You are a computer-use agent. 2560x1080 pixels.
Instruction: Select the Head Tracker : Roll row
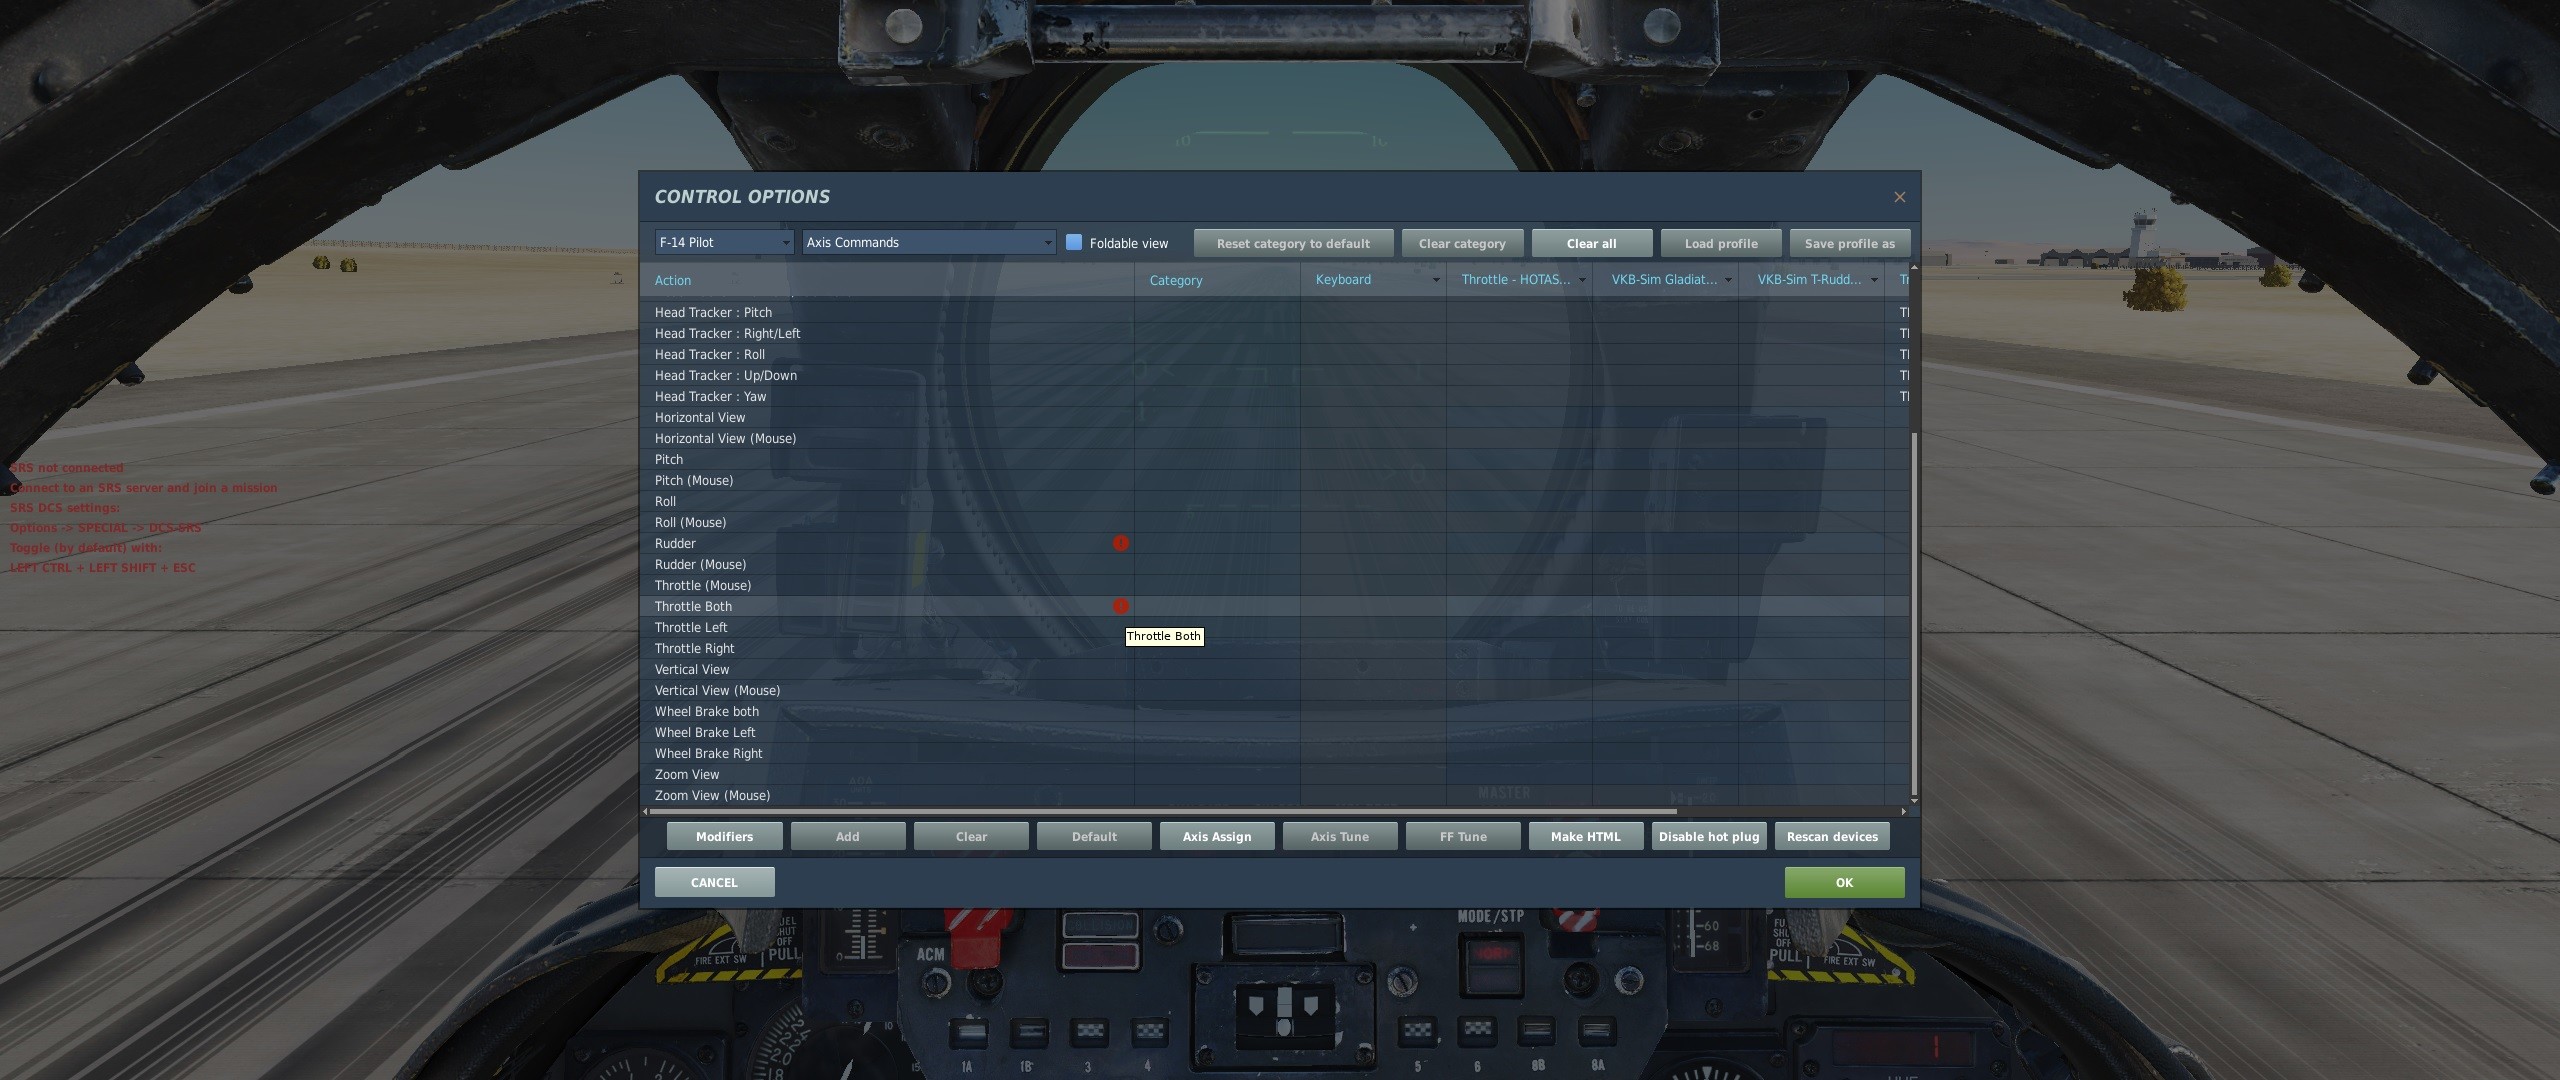[x=1275, y=354]
